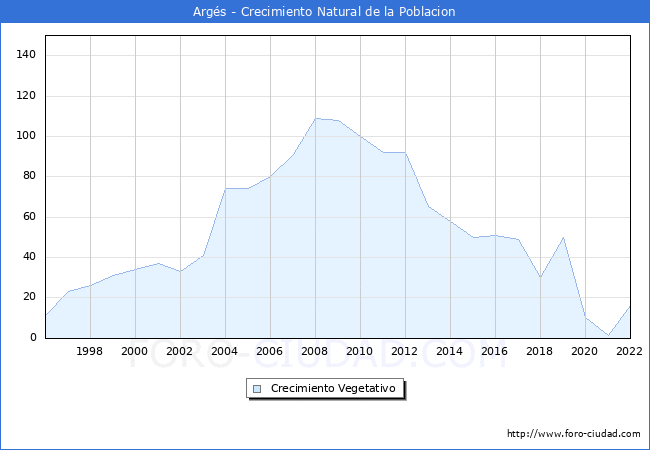Screen dimensions: 650x450
Task: Click the 2019 spike data point on the line
Action: pyautogui.click(x=563, y=237)
